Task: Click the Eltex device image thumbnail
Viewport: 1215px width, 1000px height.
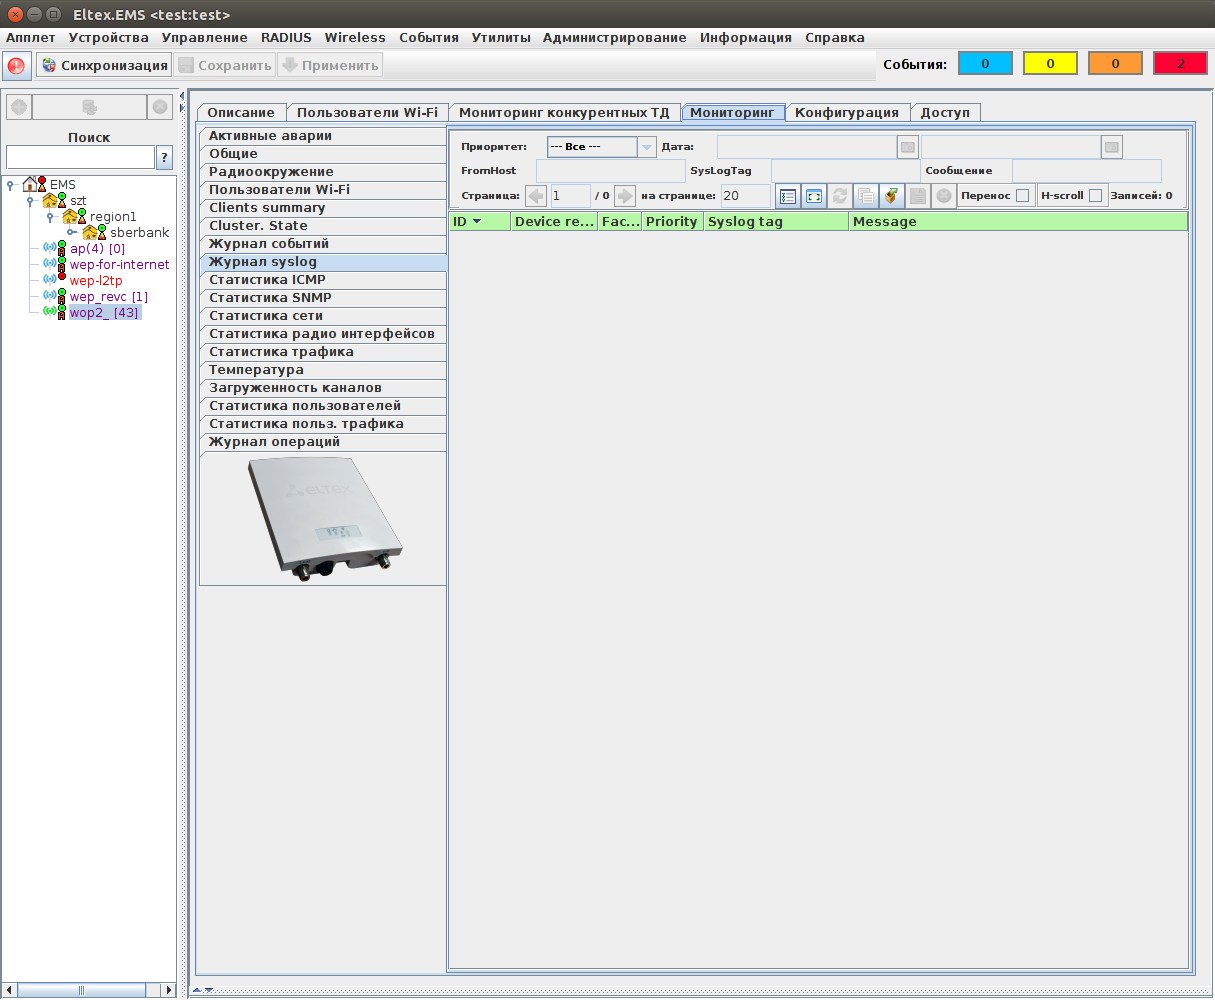Action: pyautogui.click(x=323, y=518)
